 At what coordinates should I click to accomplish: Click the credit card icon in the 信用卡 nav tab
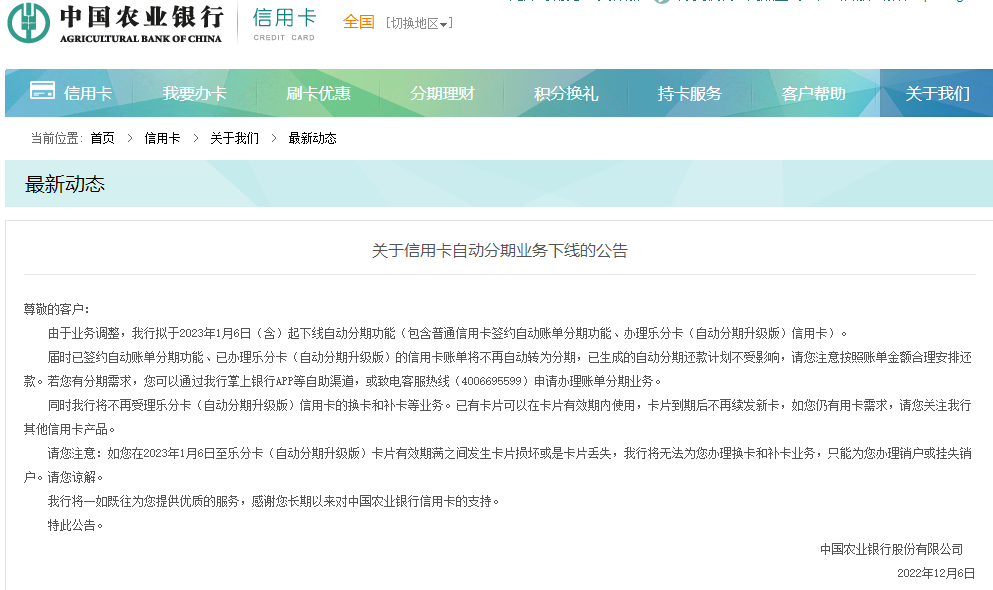click(x=42, y=91)
